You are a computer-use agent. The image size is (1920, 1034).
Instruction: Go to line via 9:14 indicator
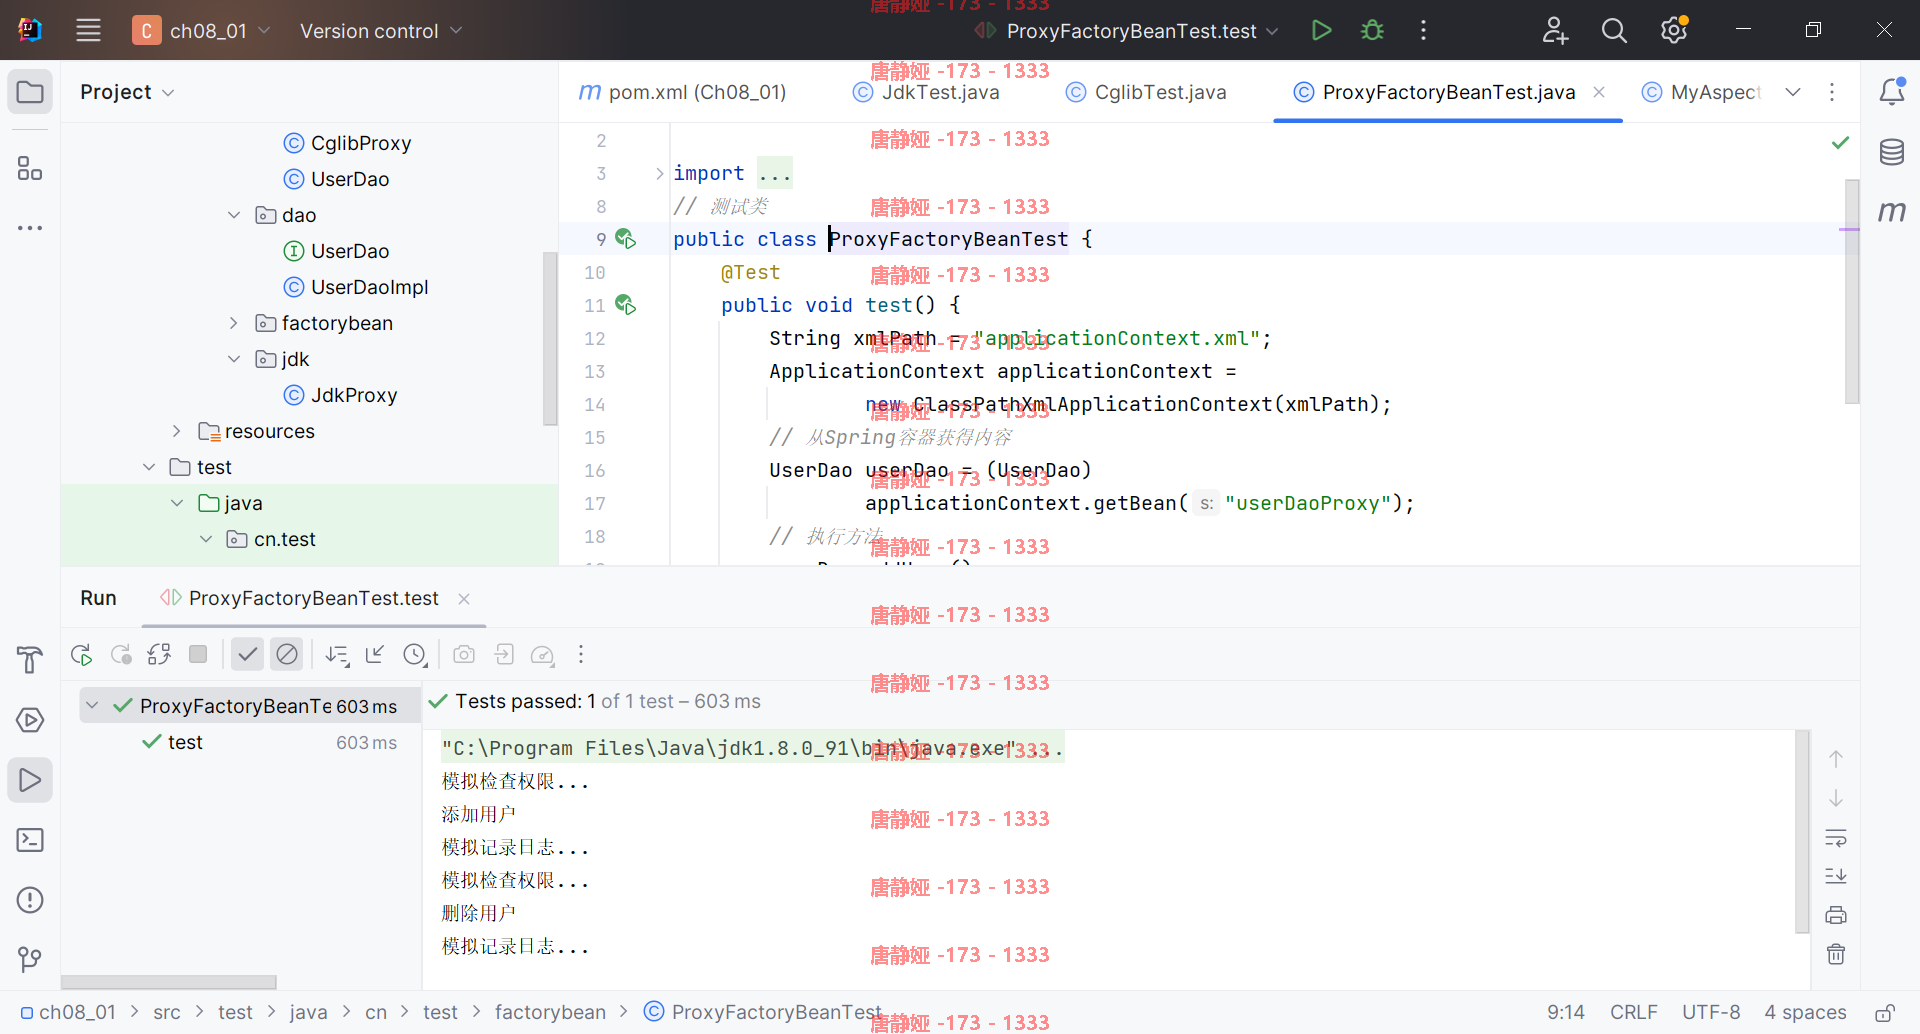(1565, 1012)
